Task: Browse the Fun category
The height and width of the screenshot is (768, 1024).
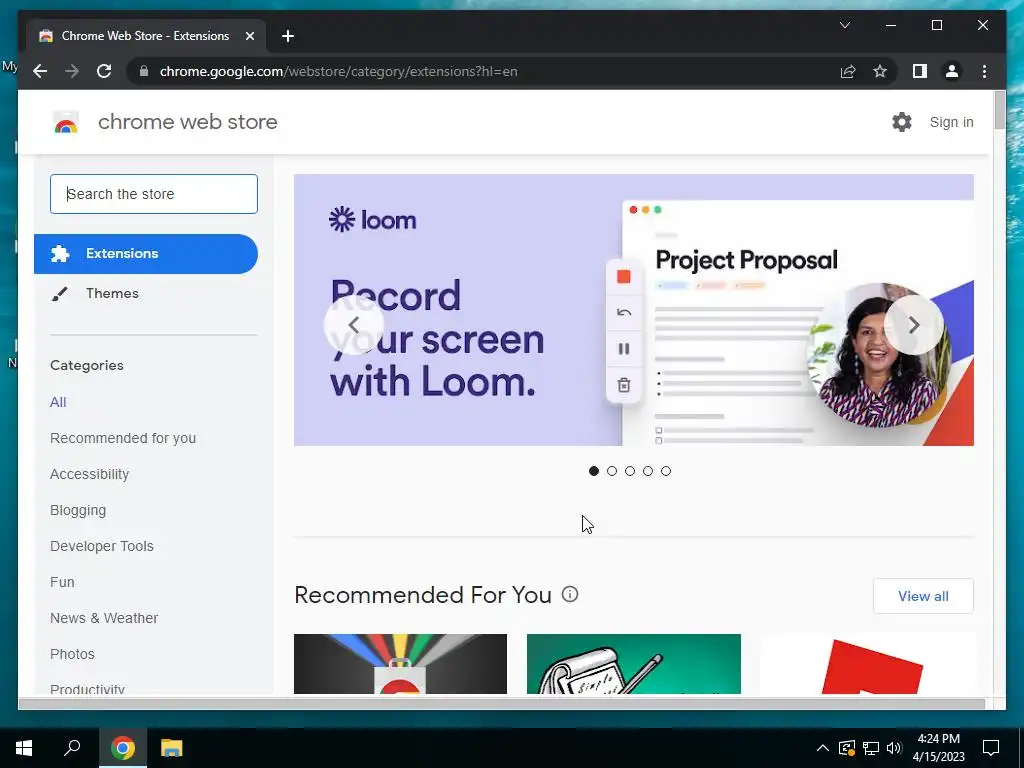Action: pos(62,582)
